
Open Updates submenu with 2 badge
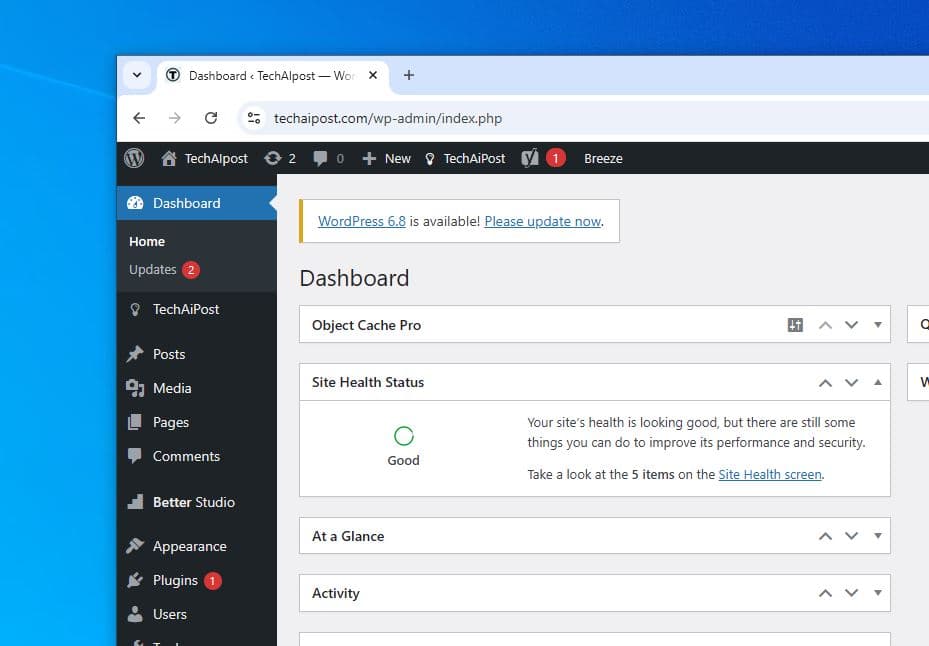point(164,270)
